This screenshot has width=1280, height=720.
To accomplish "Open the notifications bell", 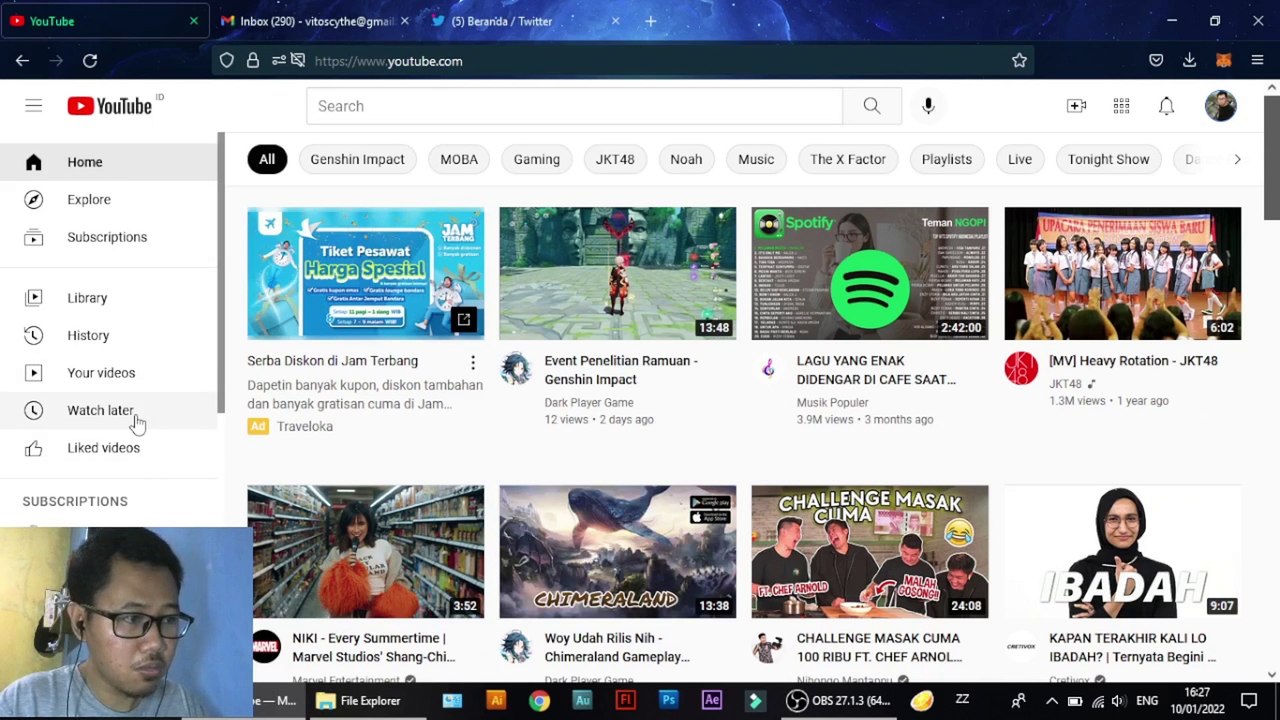I will tap(1166, 106).
